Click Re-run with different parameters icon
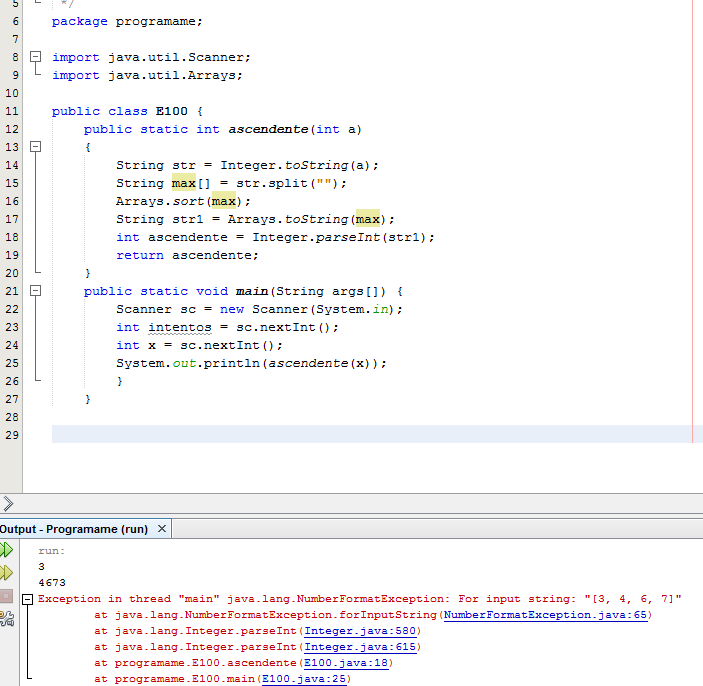Image resolution: width=703 pixels, height=686 pixels. click(6, 573)
